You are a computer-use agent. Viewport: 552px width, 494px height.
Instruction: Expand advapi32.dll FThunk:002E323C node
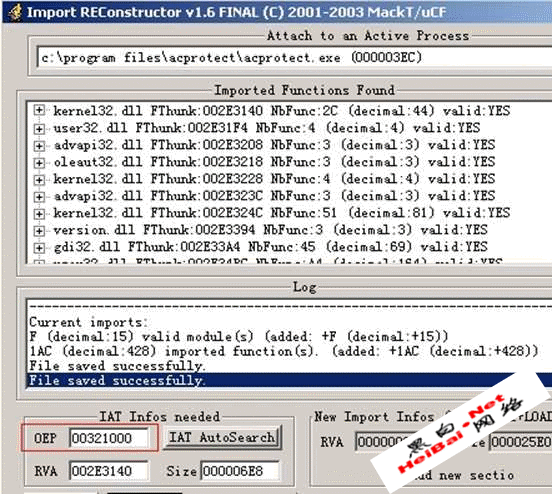(39, 196)
